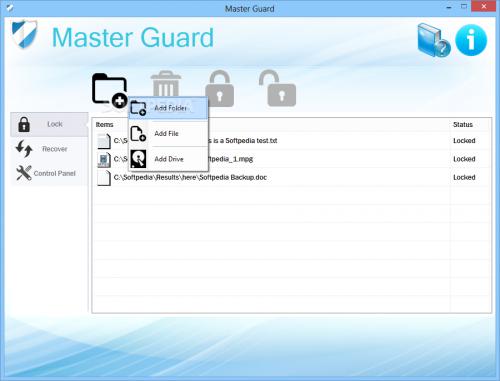Select the Softpedia_1.mpg row

[291, 159]
